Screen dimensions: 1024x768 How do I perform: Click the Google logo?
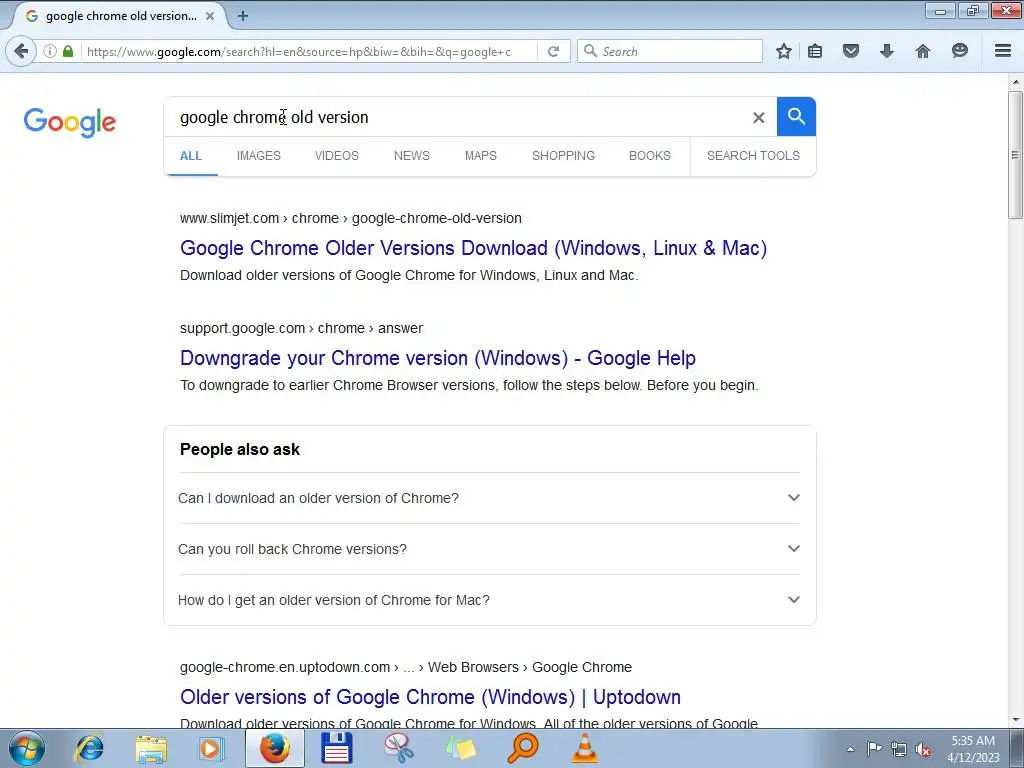point(70,122)
